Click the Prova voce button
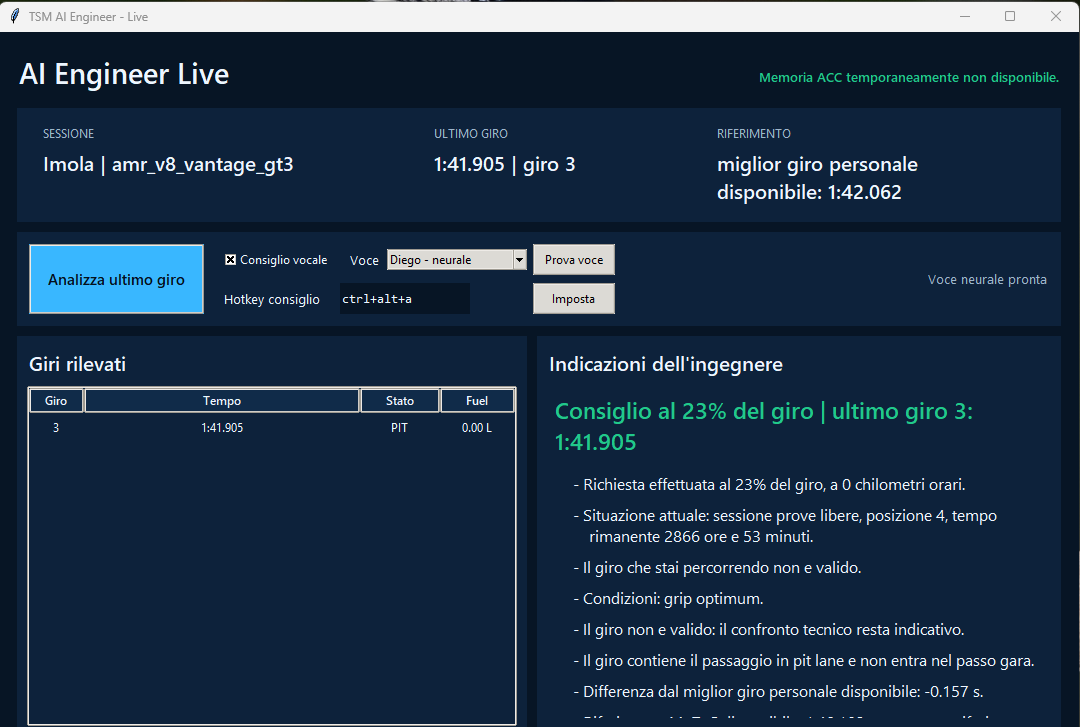Screen dimensions: 1080x727 574,260
